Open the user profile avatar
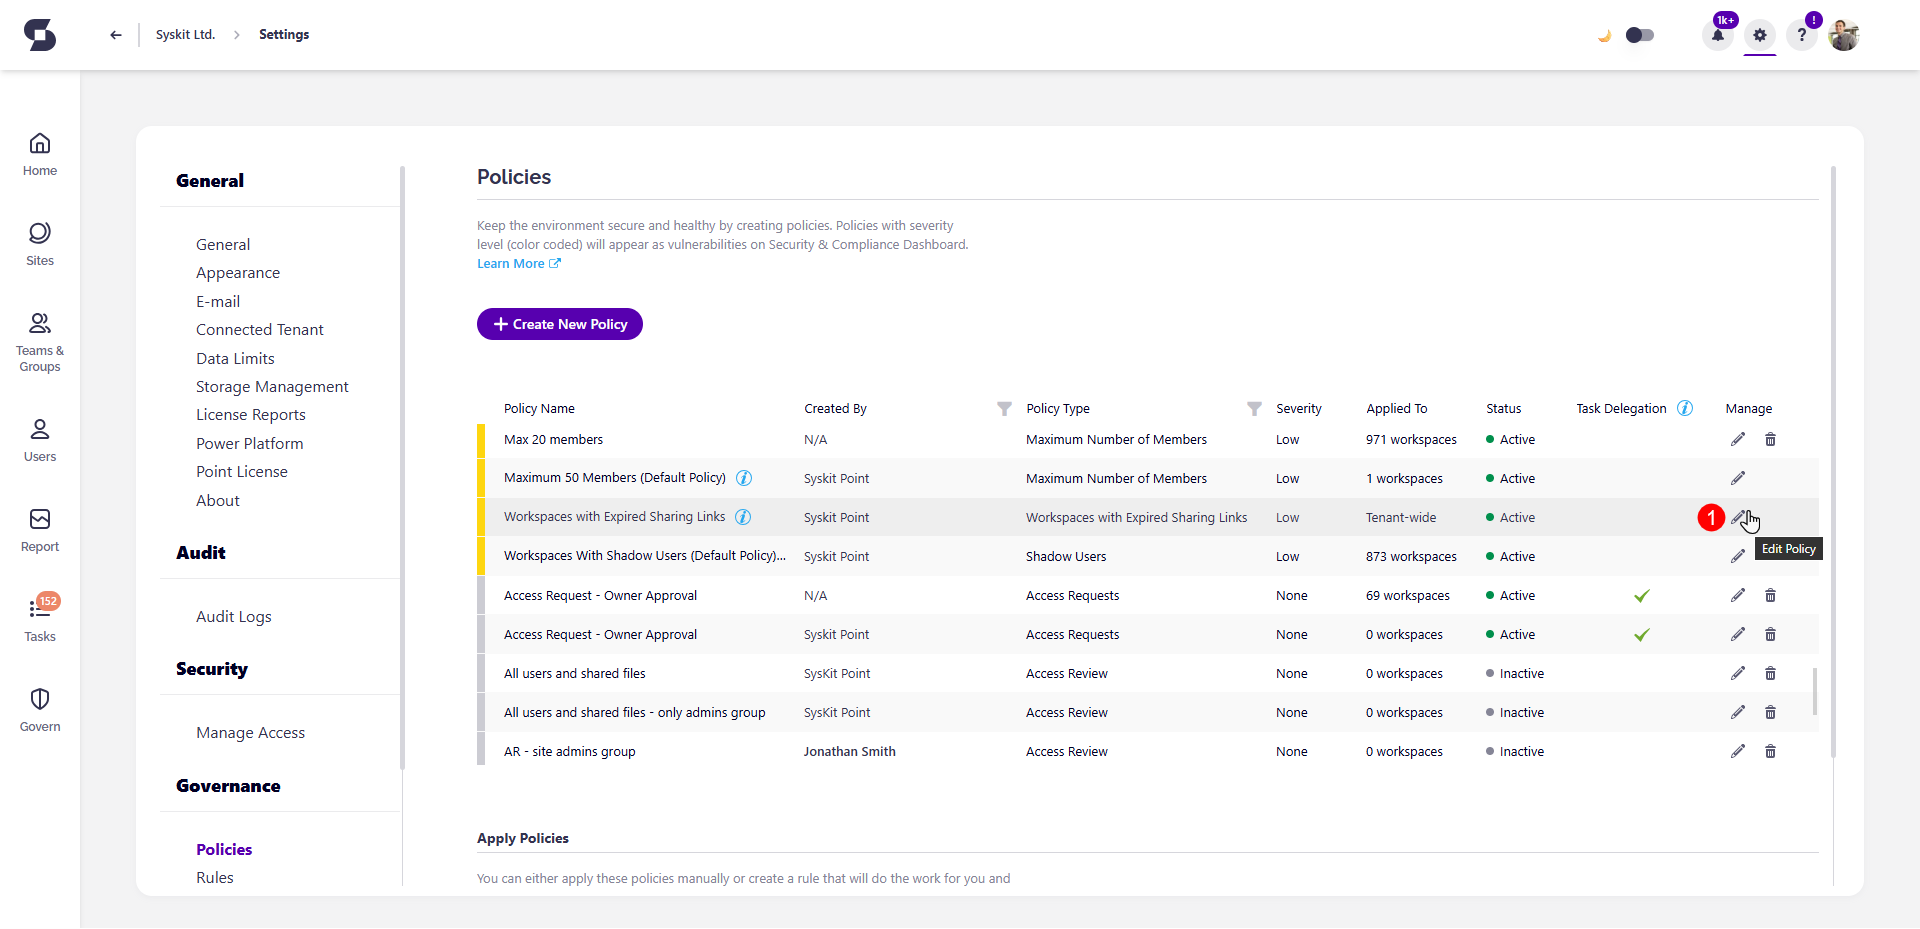The width and height of the screenshot is (1920, 929). [x=1845, y=34]
